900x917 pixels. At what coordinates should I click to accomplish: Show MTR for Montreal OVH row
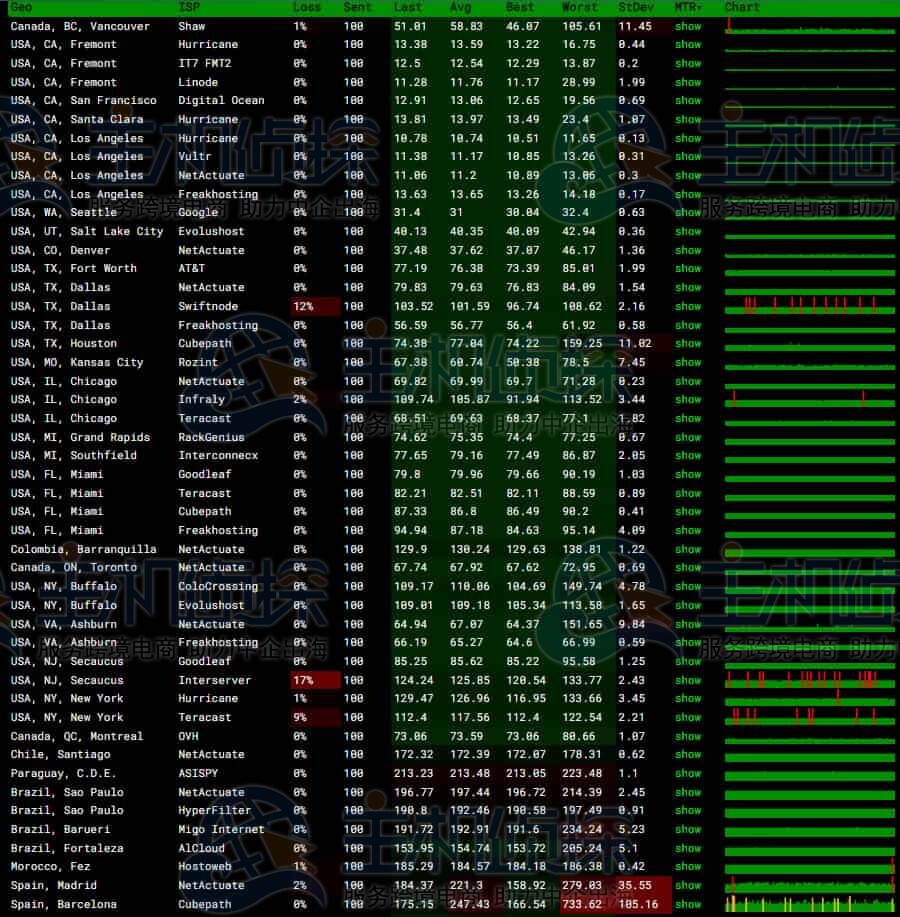pos(688,737)
